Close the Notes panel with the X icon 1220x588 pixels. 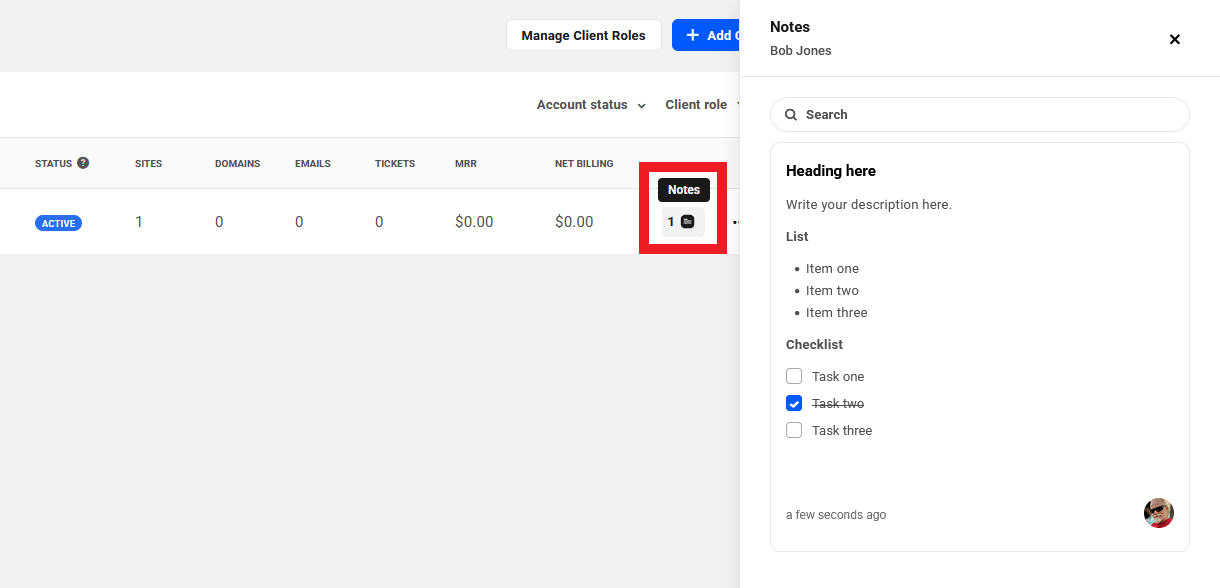pos(1175,39)
